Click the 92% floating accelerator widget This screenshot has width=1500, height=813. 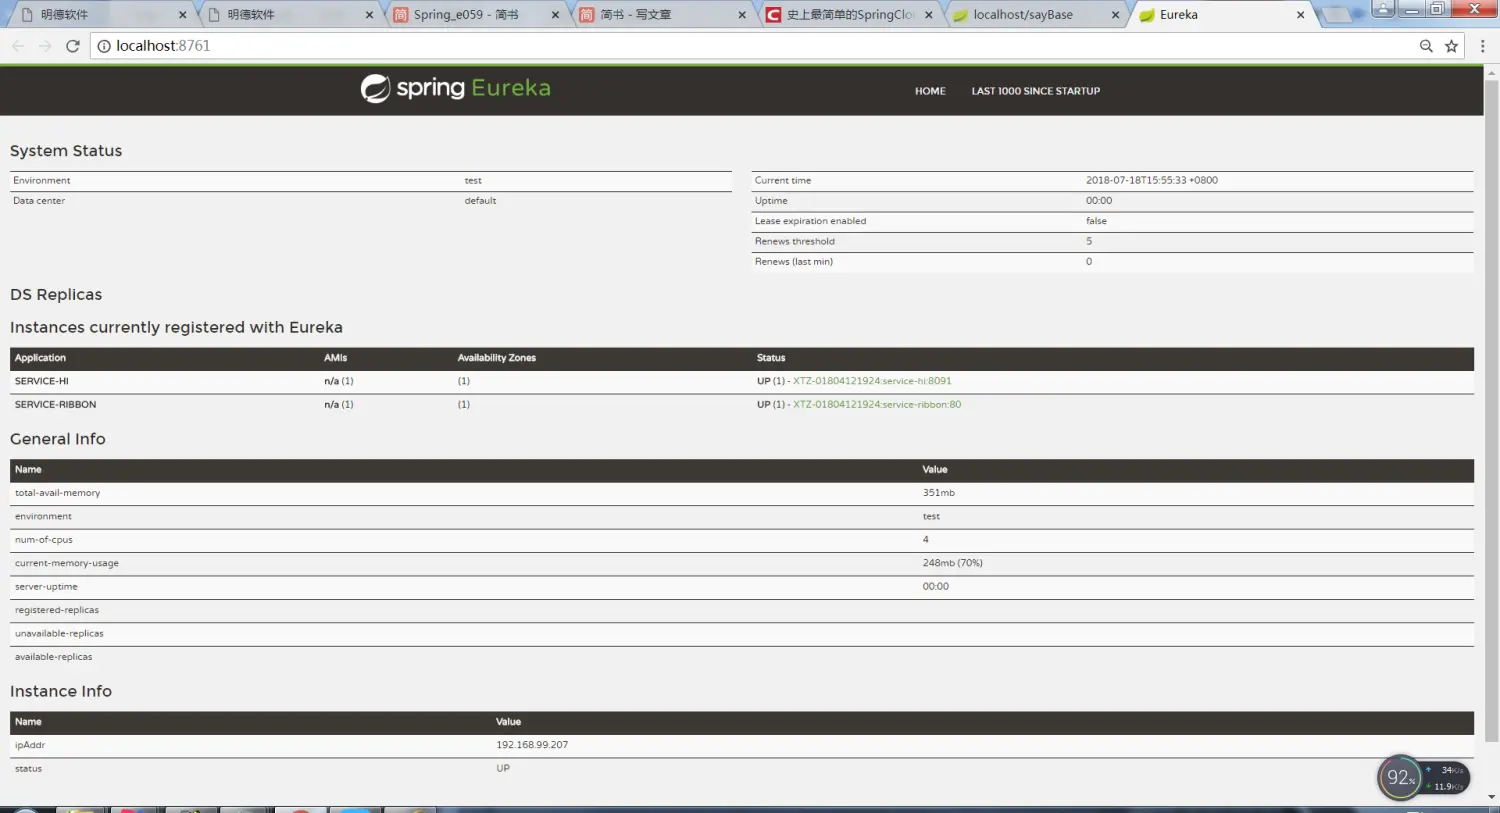tap(1400, 777)
